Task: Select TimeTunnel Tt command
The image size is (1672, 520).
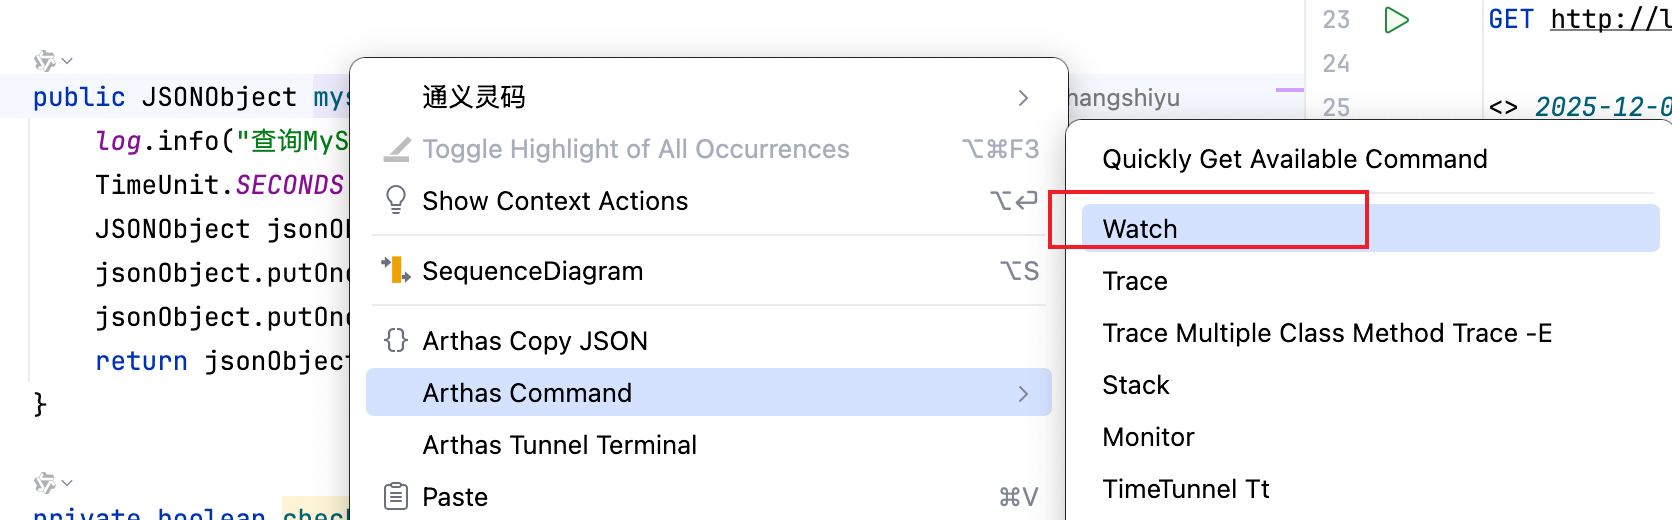Action: click(1185, 489)
